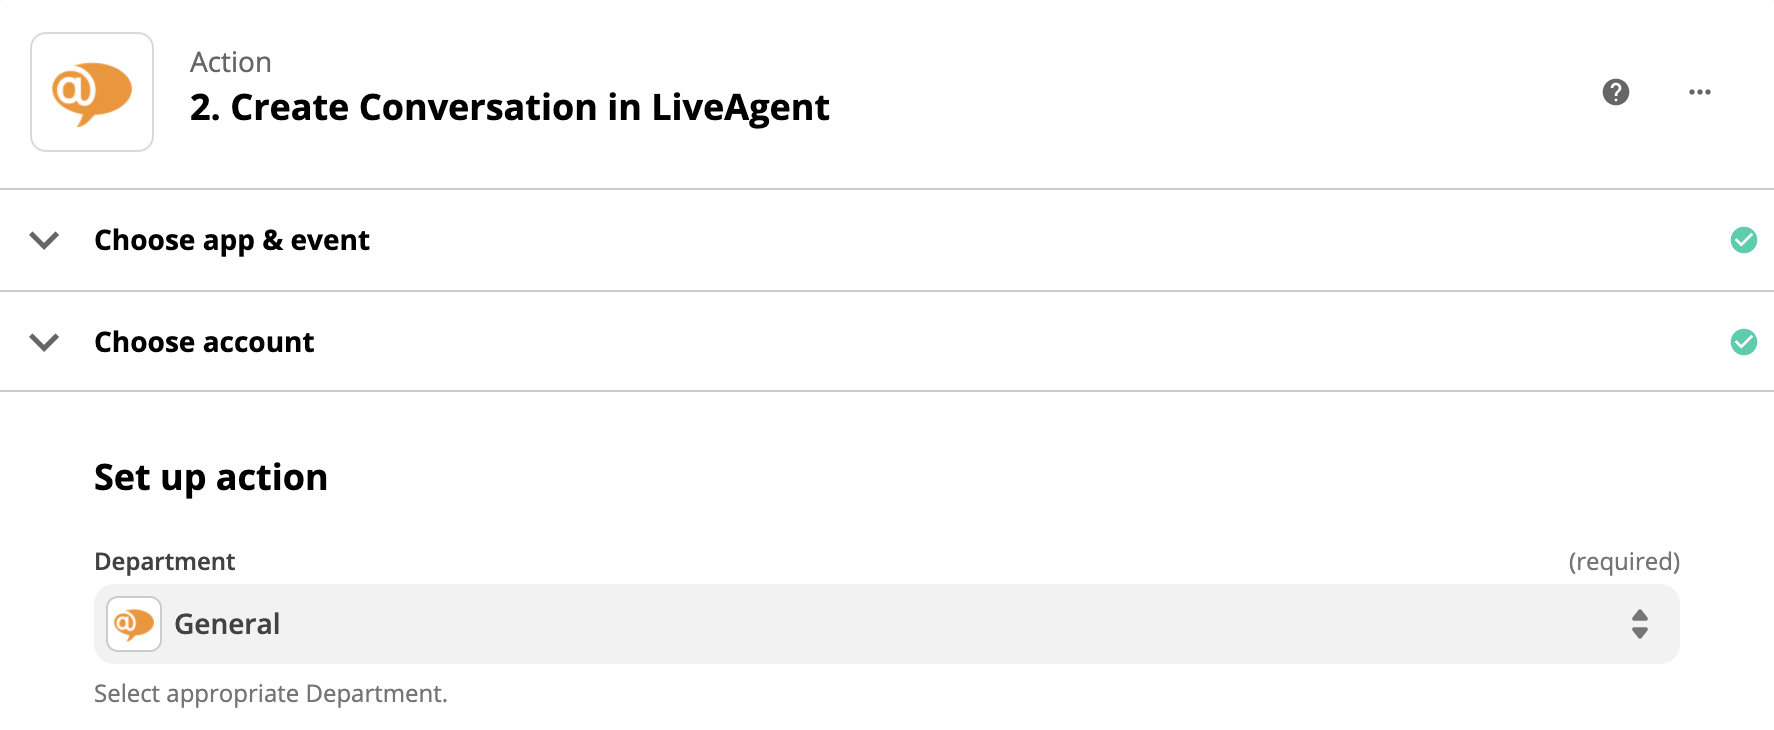Expand the Choose account chevron
The width and height of the screenshot is (1774, 730).
click(44, 342)
